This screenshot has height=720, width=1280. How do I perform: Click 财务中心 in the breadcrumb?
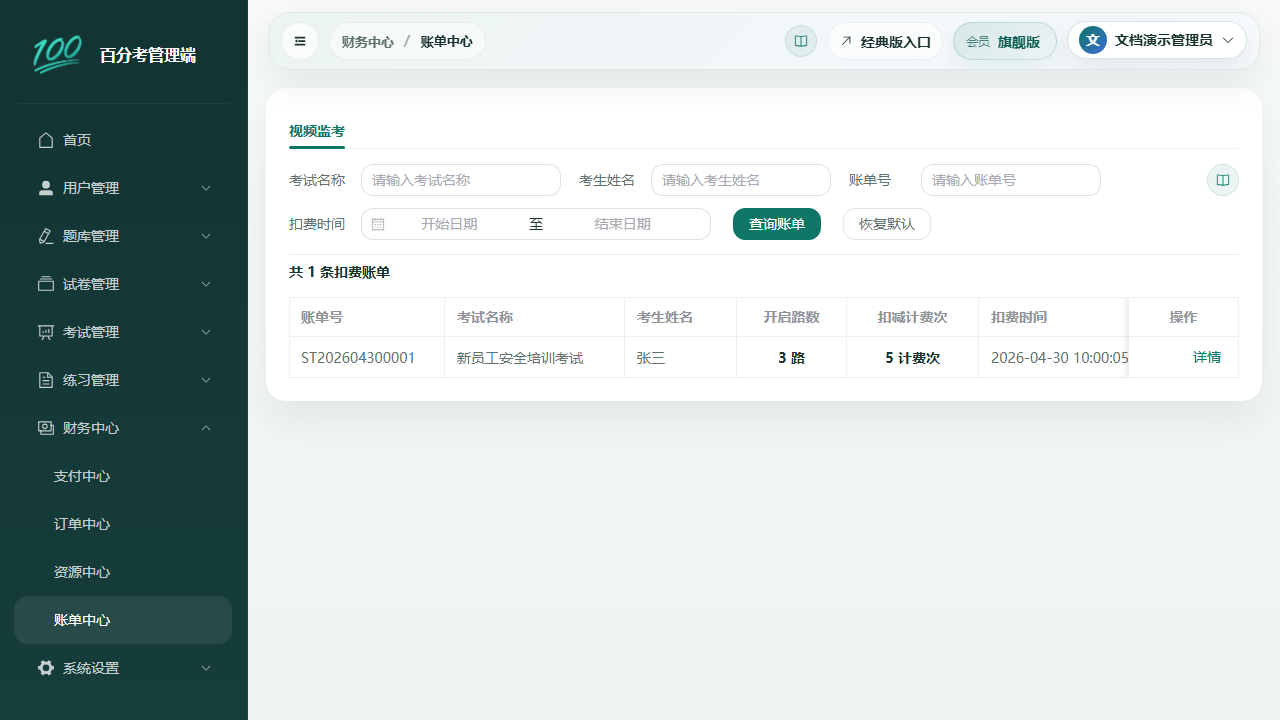coord(367,42)
